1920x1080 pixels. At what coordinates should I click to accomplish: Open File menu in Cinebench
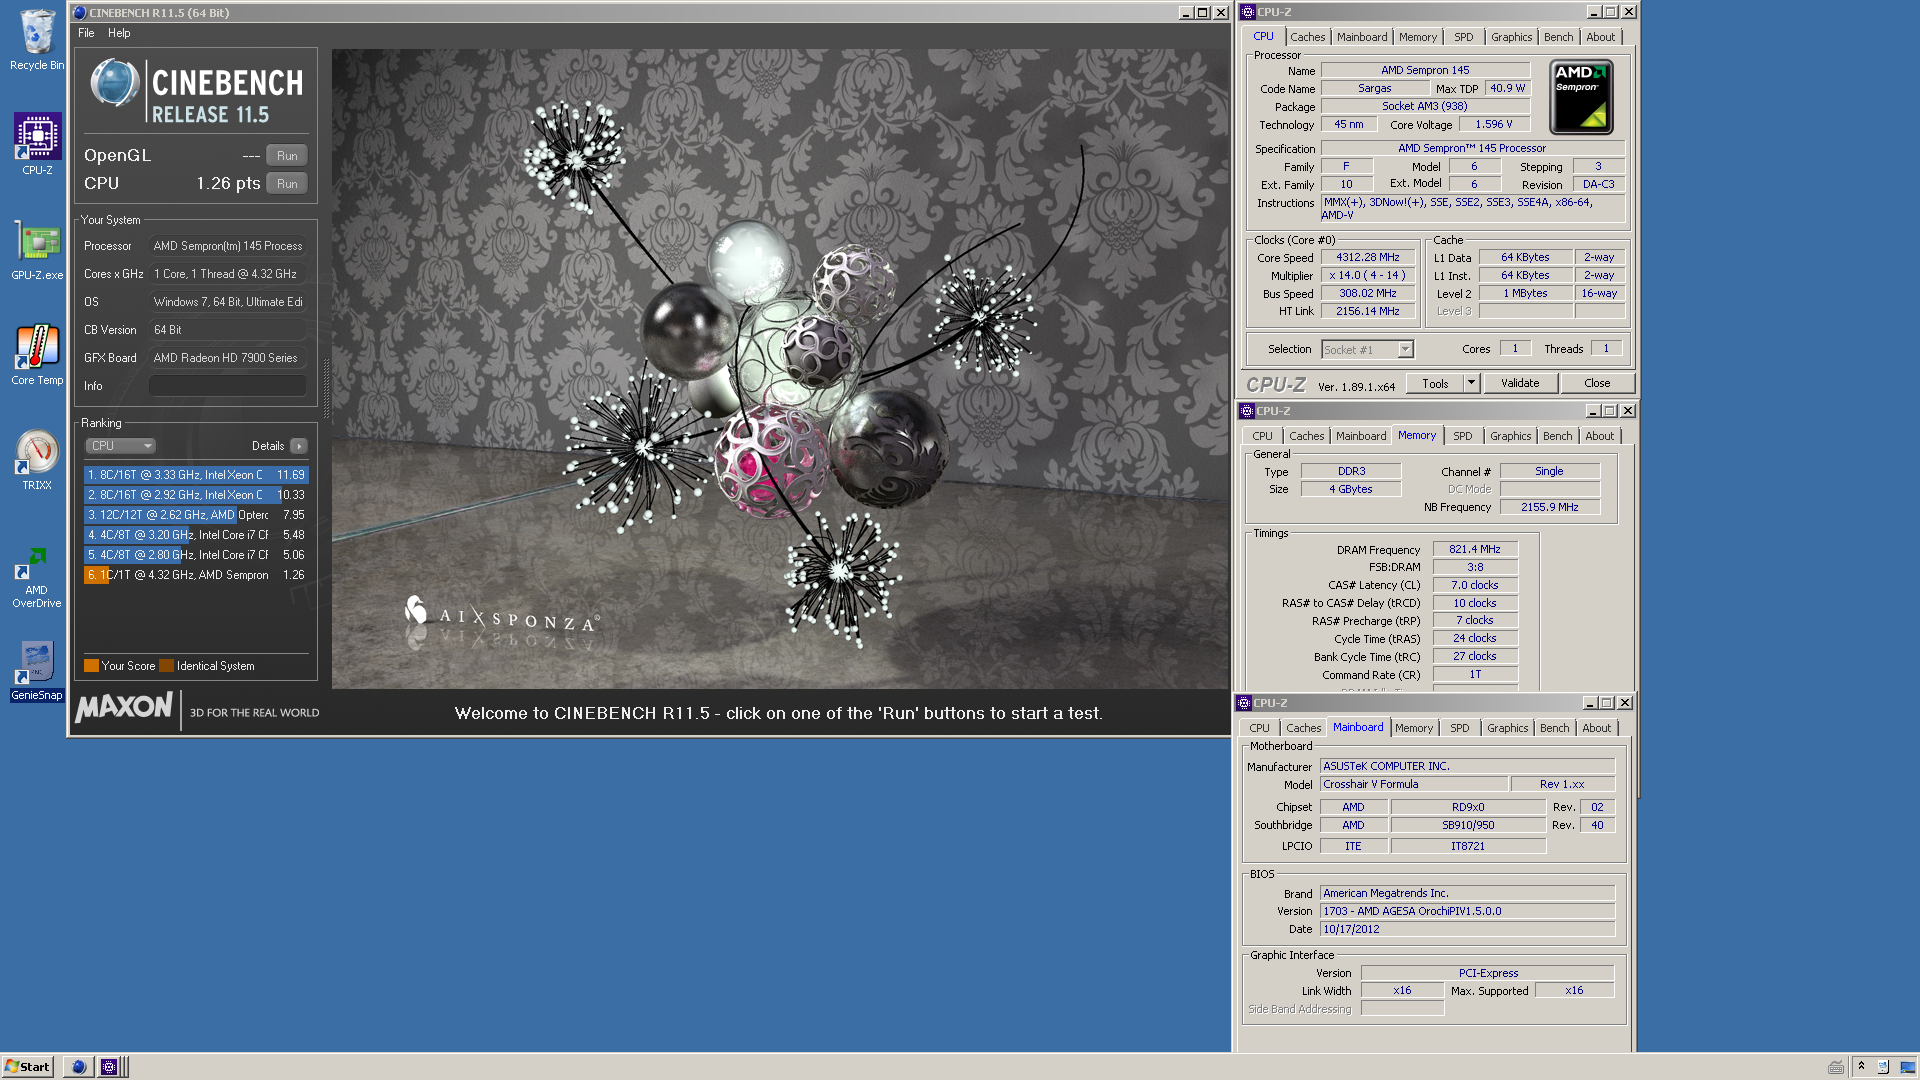(86, 33)
